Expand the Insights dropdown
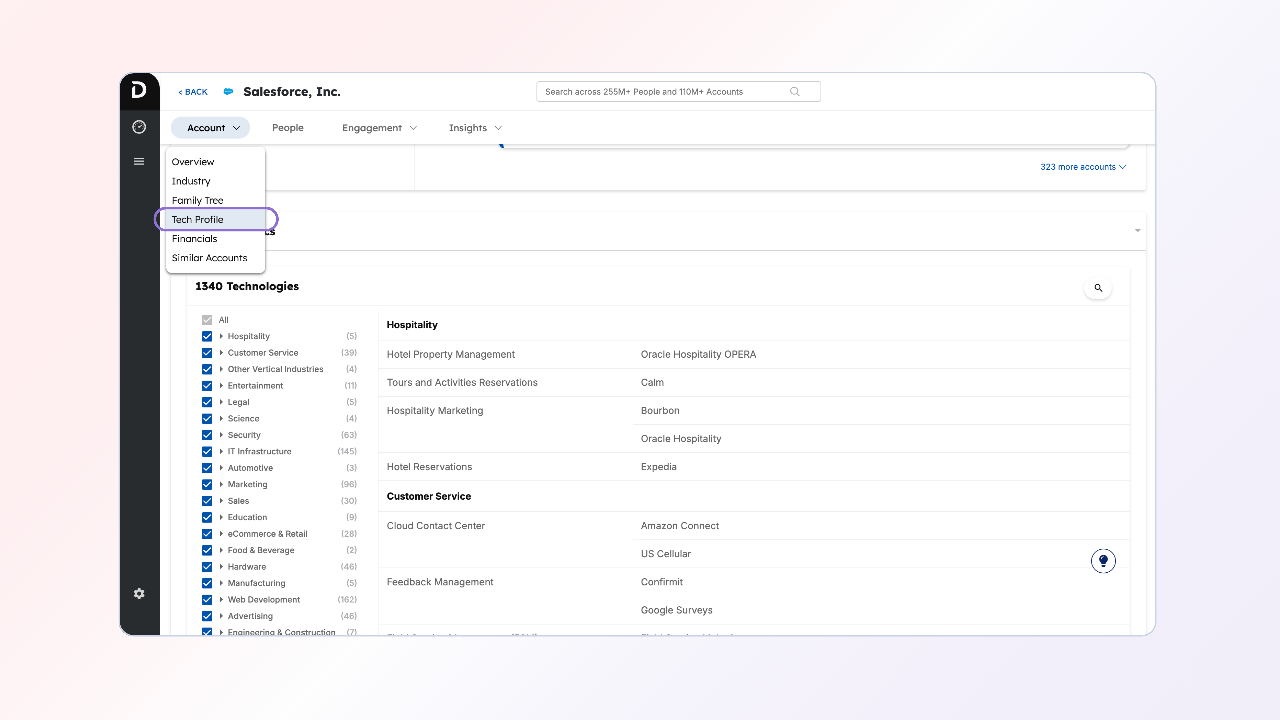The image size is (1280, 720). (x=475, y=128)
